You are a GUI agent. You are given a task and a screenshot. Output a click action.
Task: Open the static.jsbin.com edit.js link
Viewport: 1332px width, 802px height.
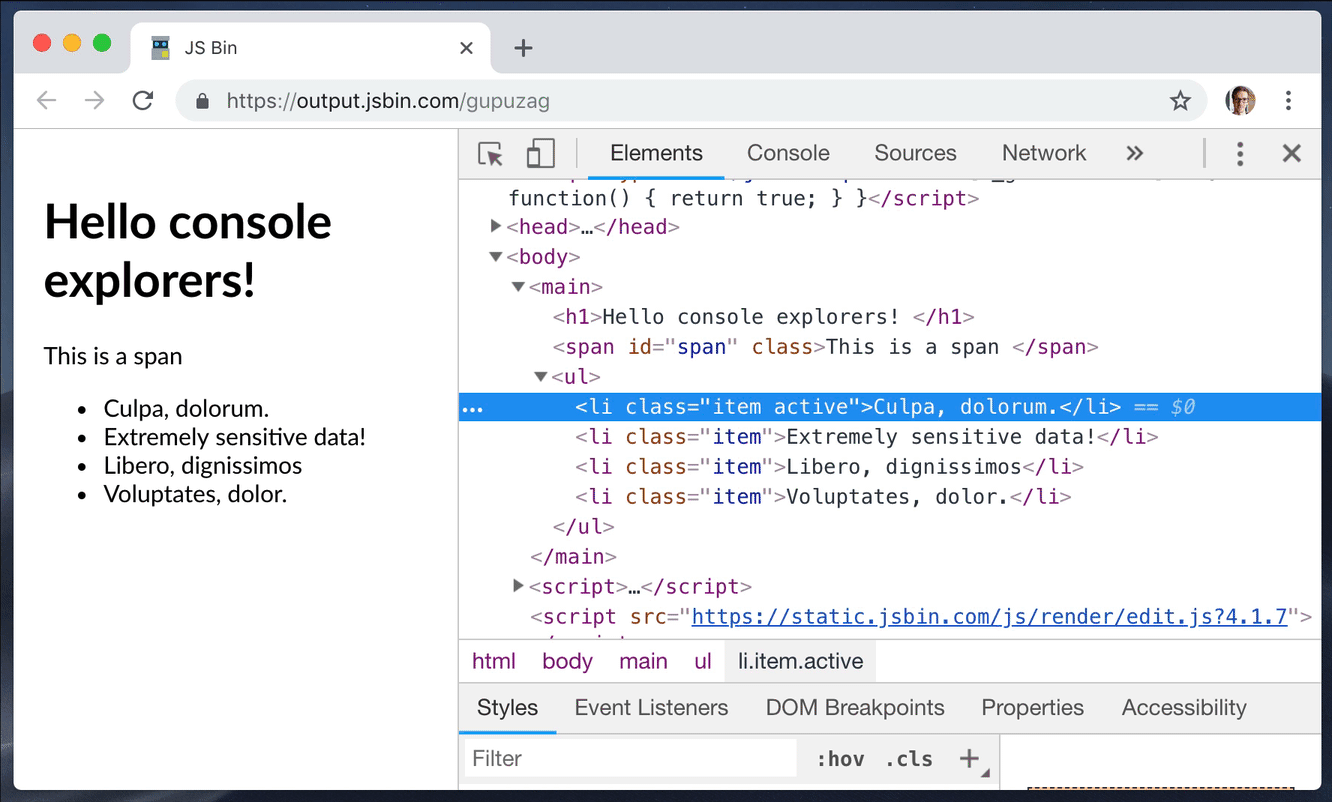tap(988, 616)
